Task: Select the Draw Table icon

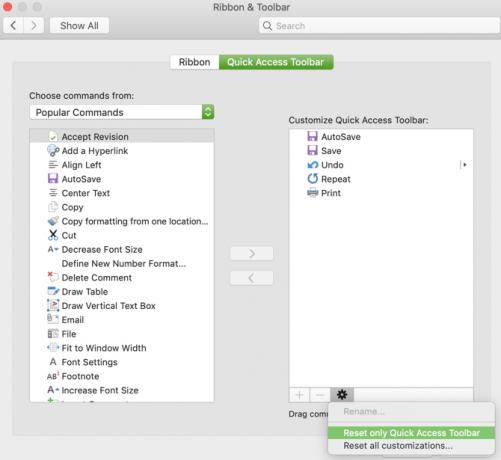Action: pyautogui.click(x=53, y=291)
